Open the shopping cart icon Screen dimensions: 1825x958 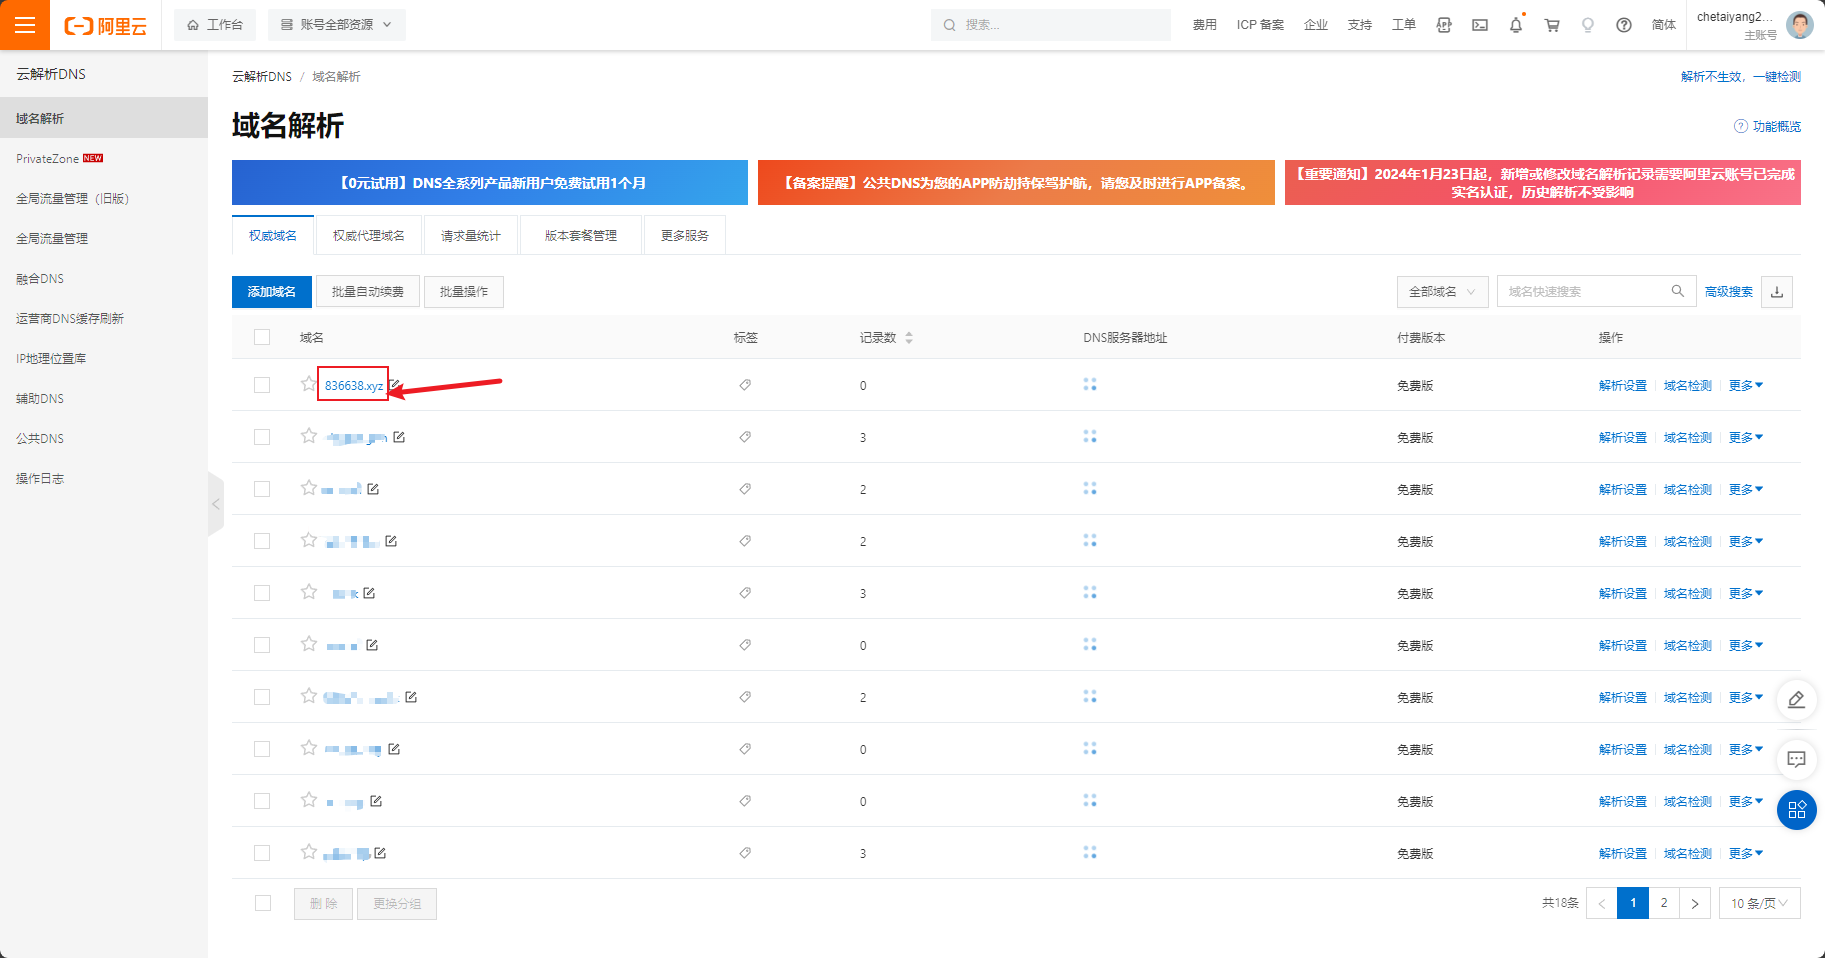[x=1552, y=25]
